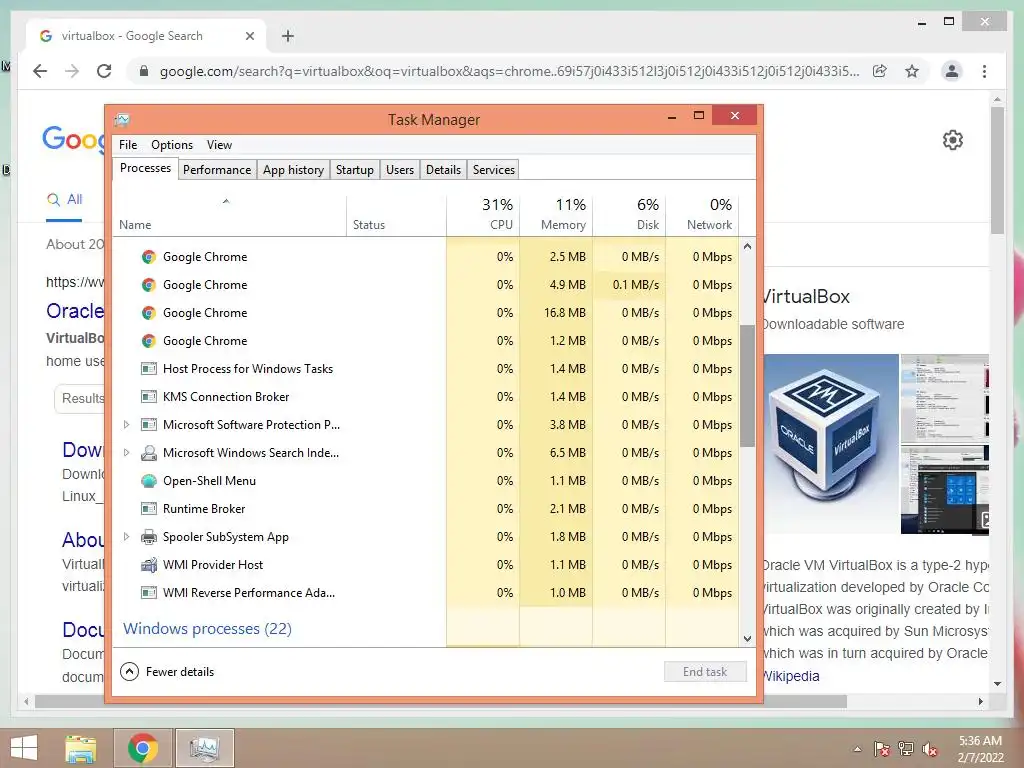Click the Runtime Broker process icon
Image resolution: width=1024 pixels, height=768 pixels.
149,509
